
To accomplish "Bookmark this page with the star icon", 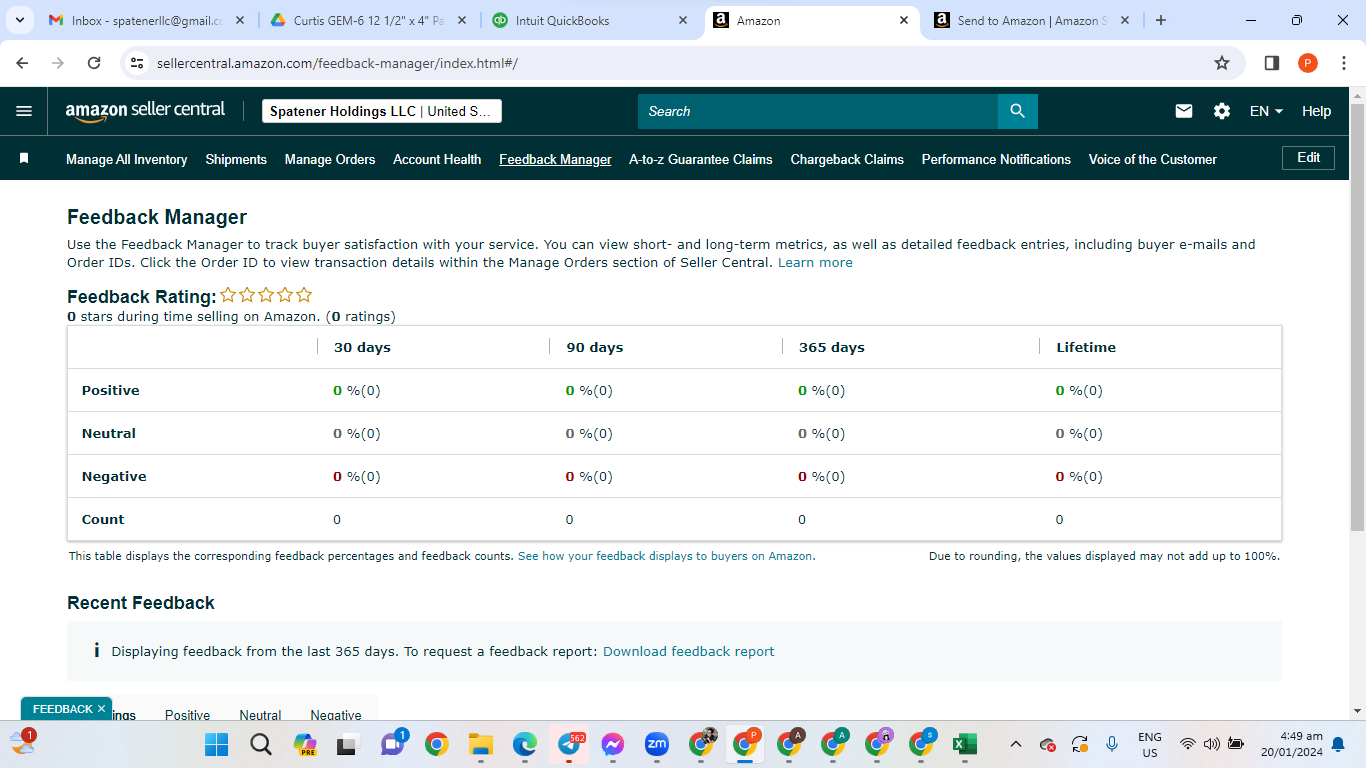I will (1222, 63).
